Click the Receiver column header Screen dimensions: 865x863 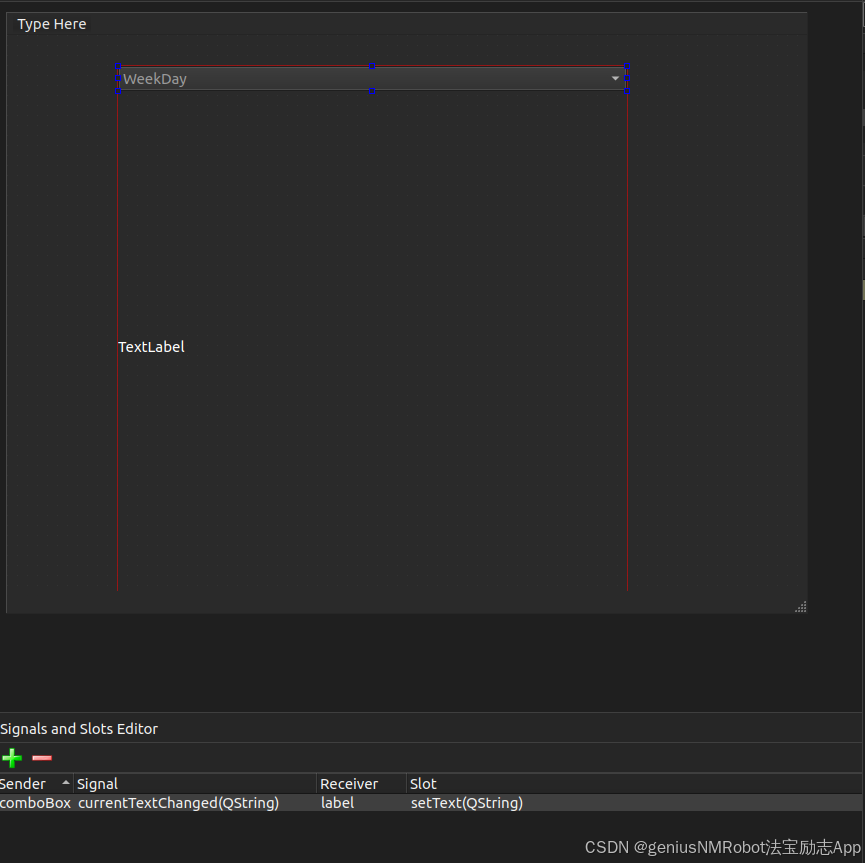click(348, 783)
